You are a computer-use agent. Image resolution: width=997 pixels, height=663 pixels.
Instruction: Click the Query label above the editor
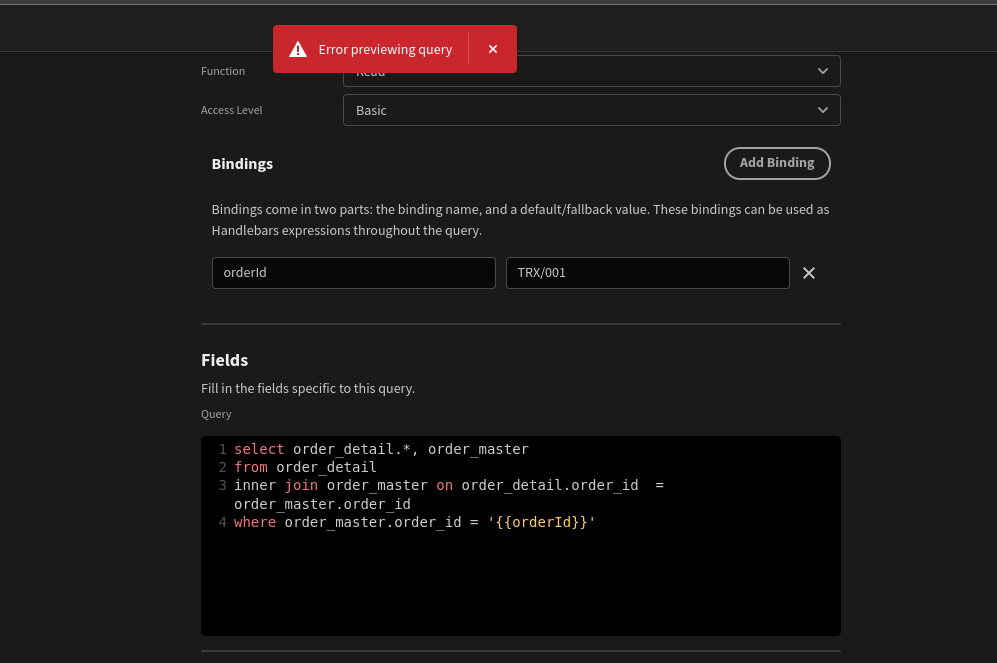216,413
